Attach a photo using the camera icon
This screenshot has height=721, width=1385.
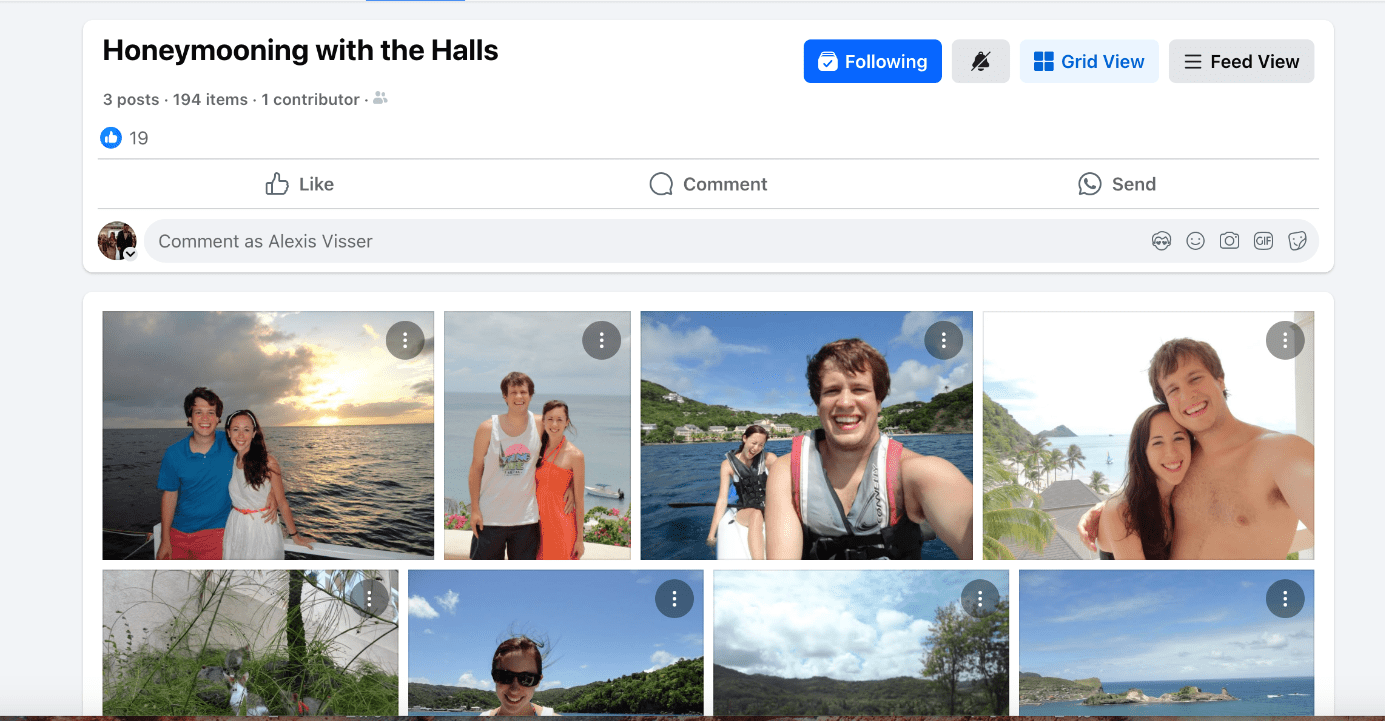pos(1229,241)
